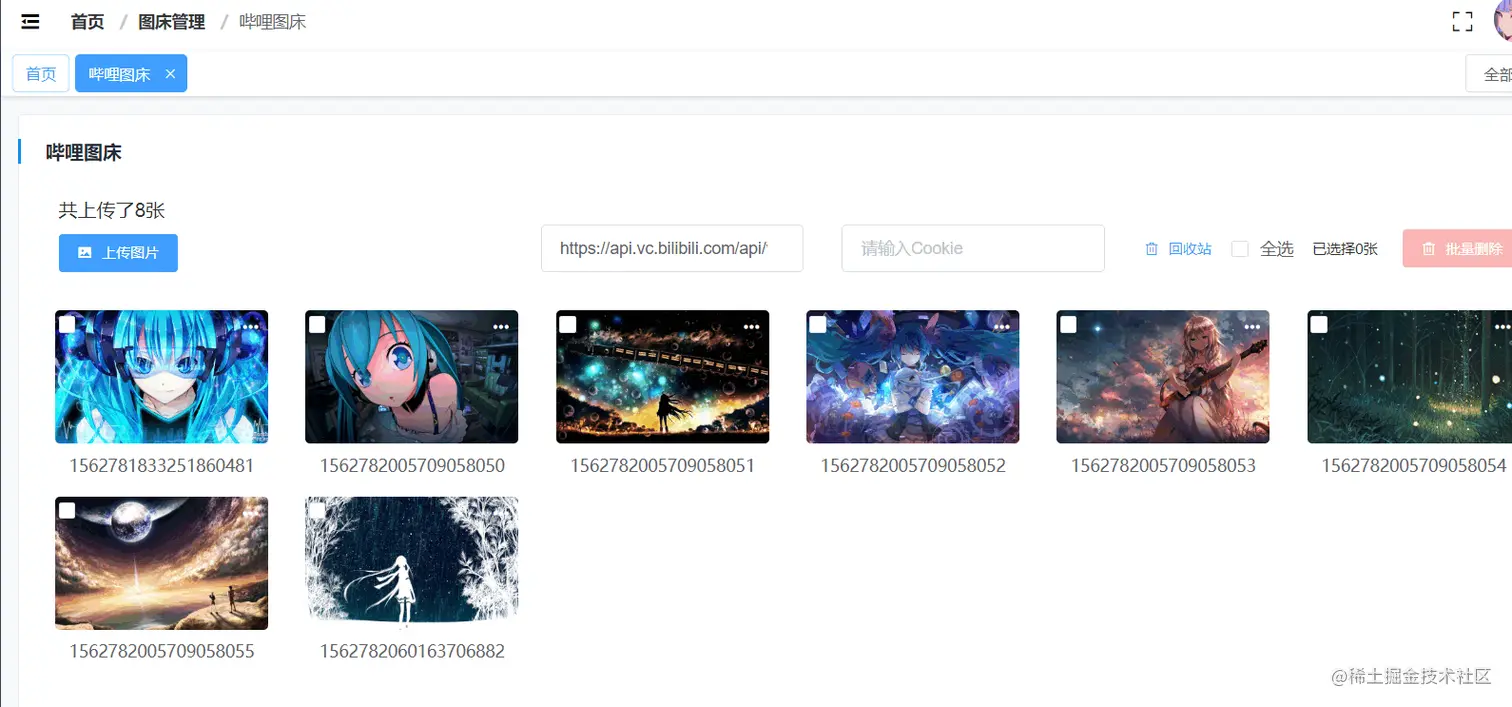Open thumbnail 1562782005709058053 guitar girl

coord(1163,377)
